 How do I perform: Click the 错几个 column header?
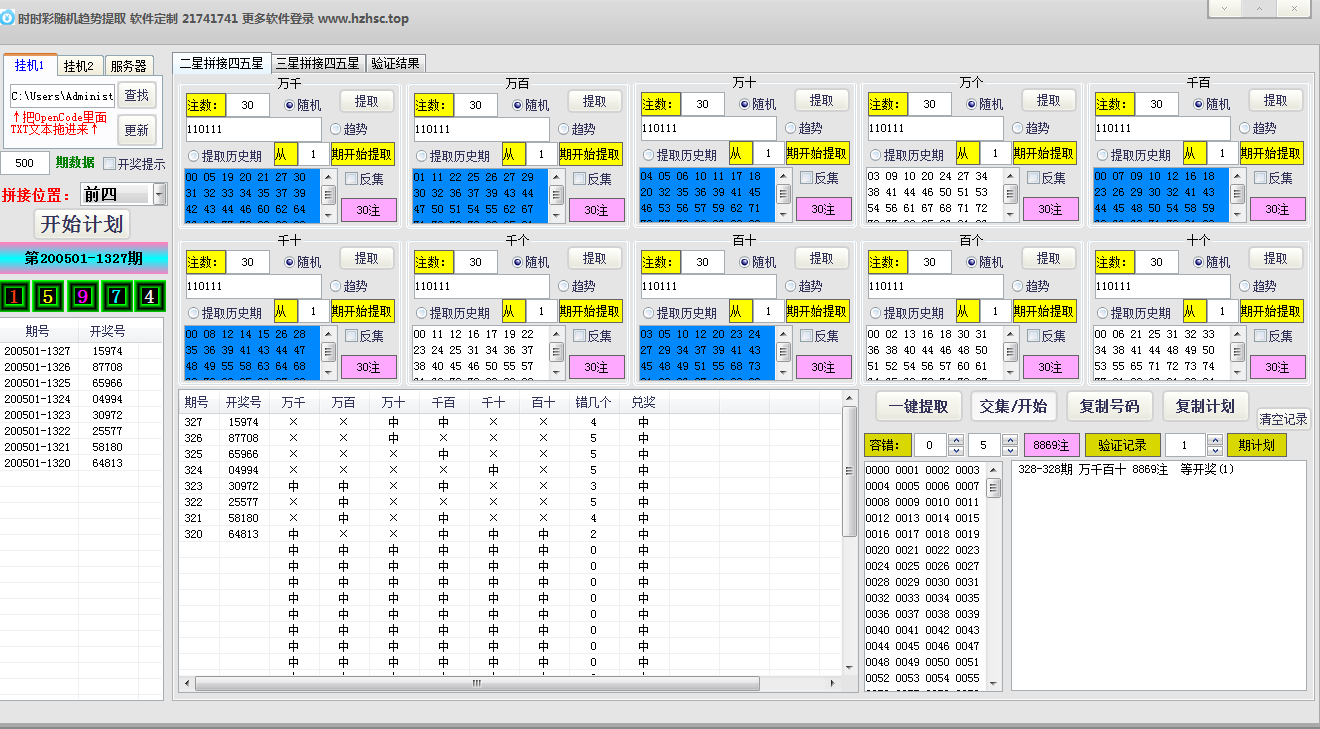[593, 402]
